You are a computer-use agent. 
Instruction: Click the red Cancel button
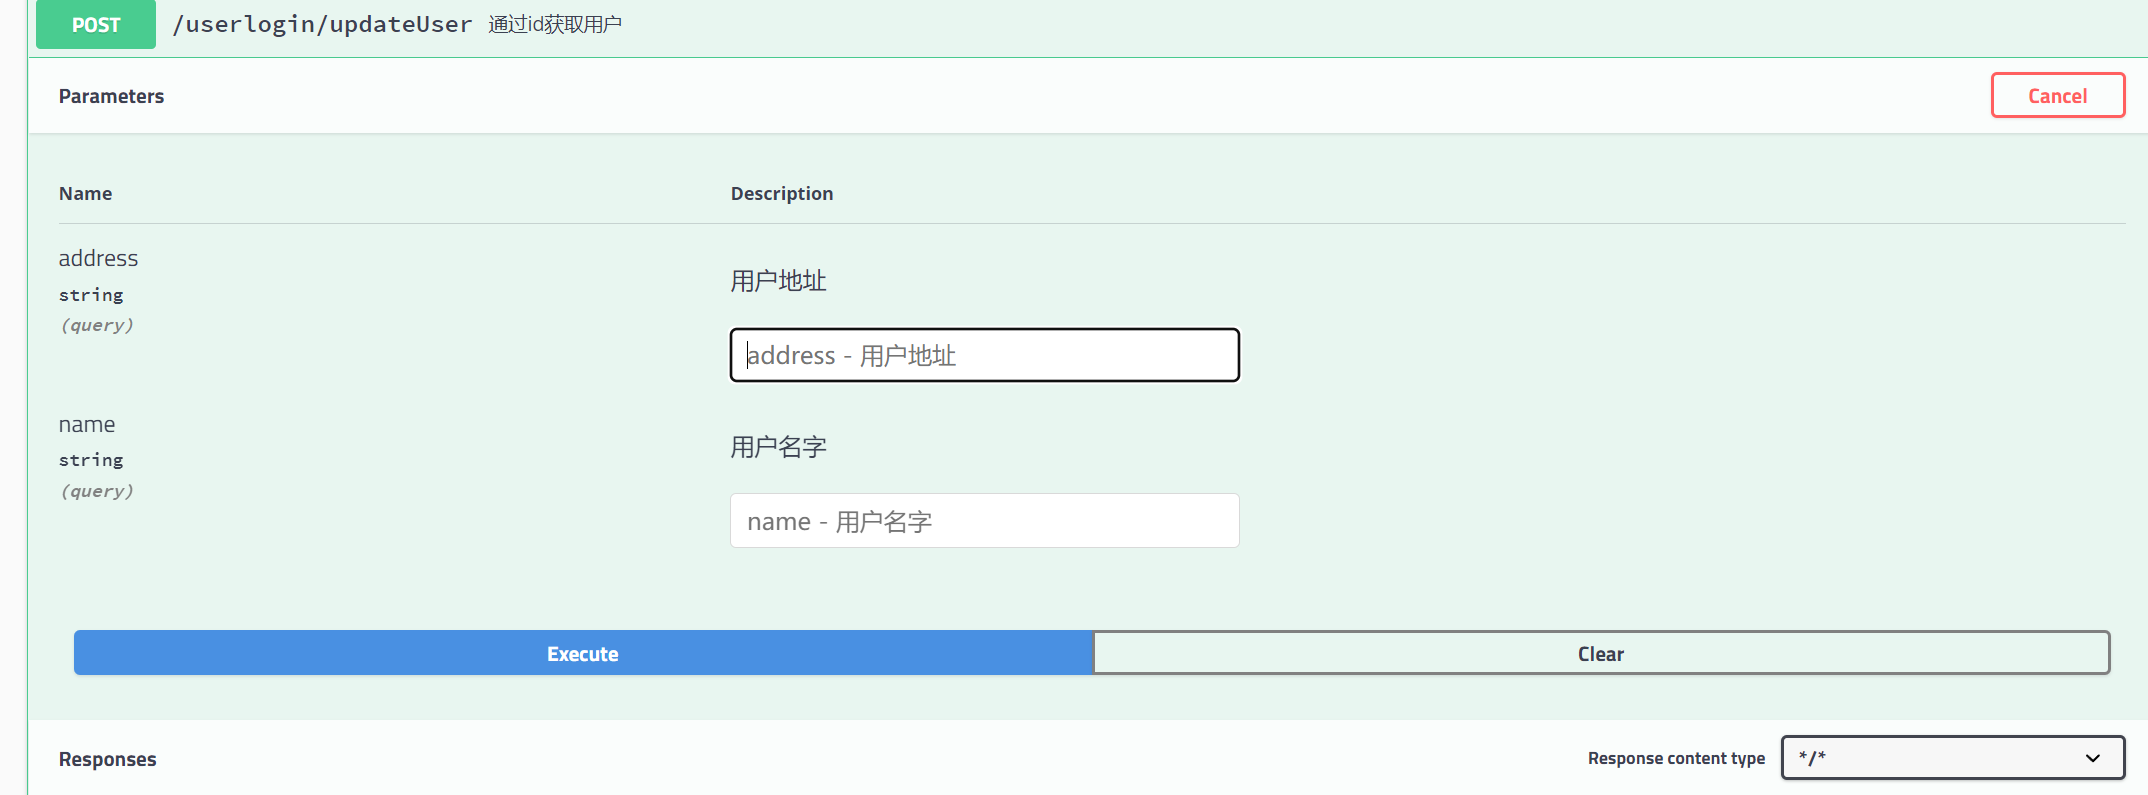point(2057,96)
